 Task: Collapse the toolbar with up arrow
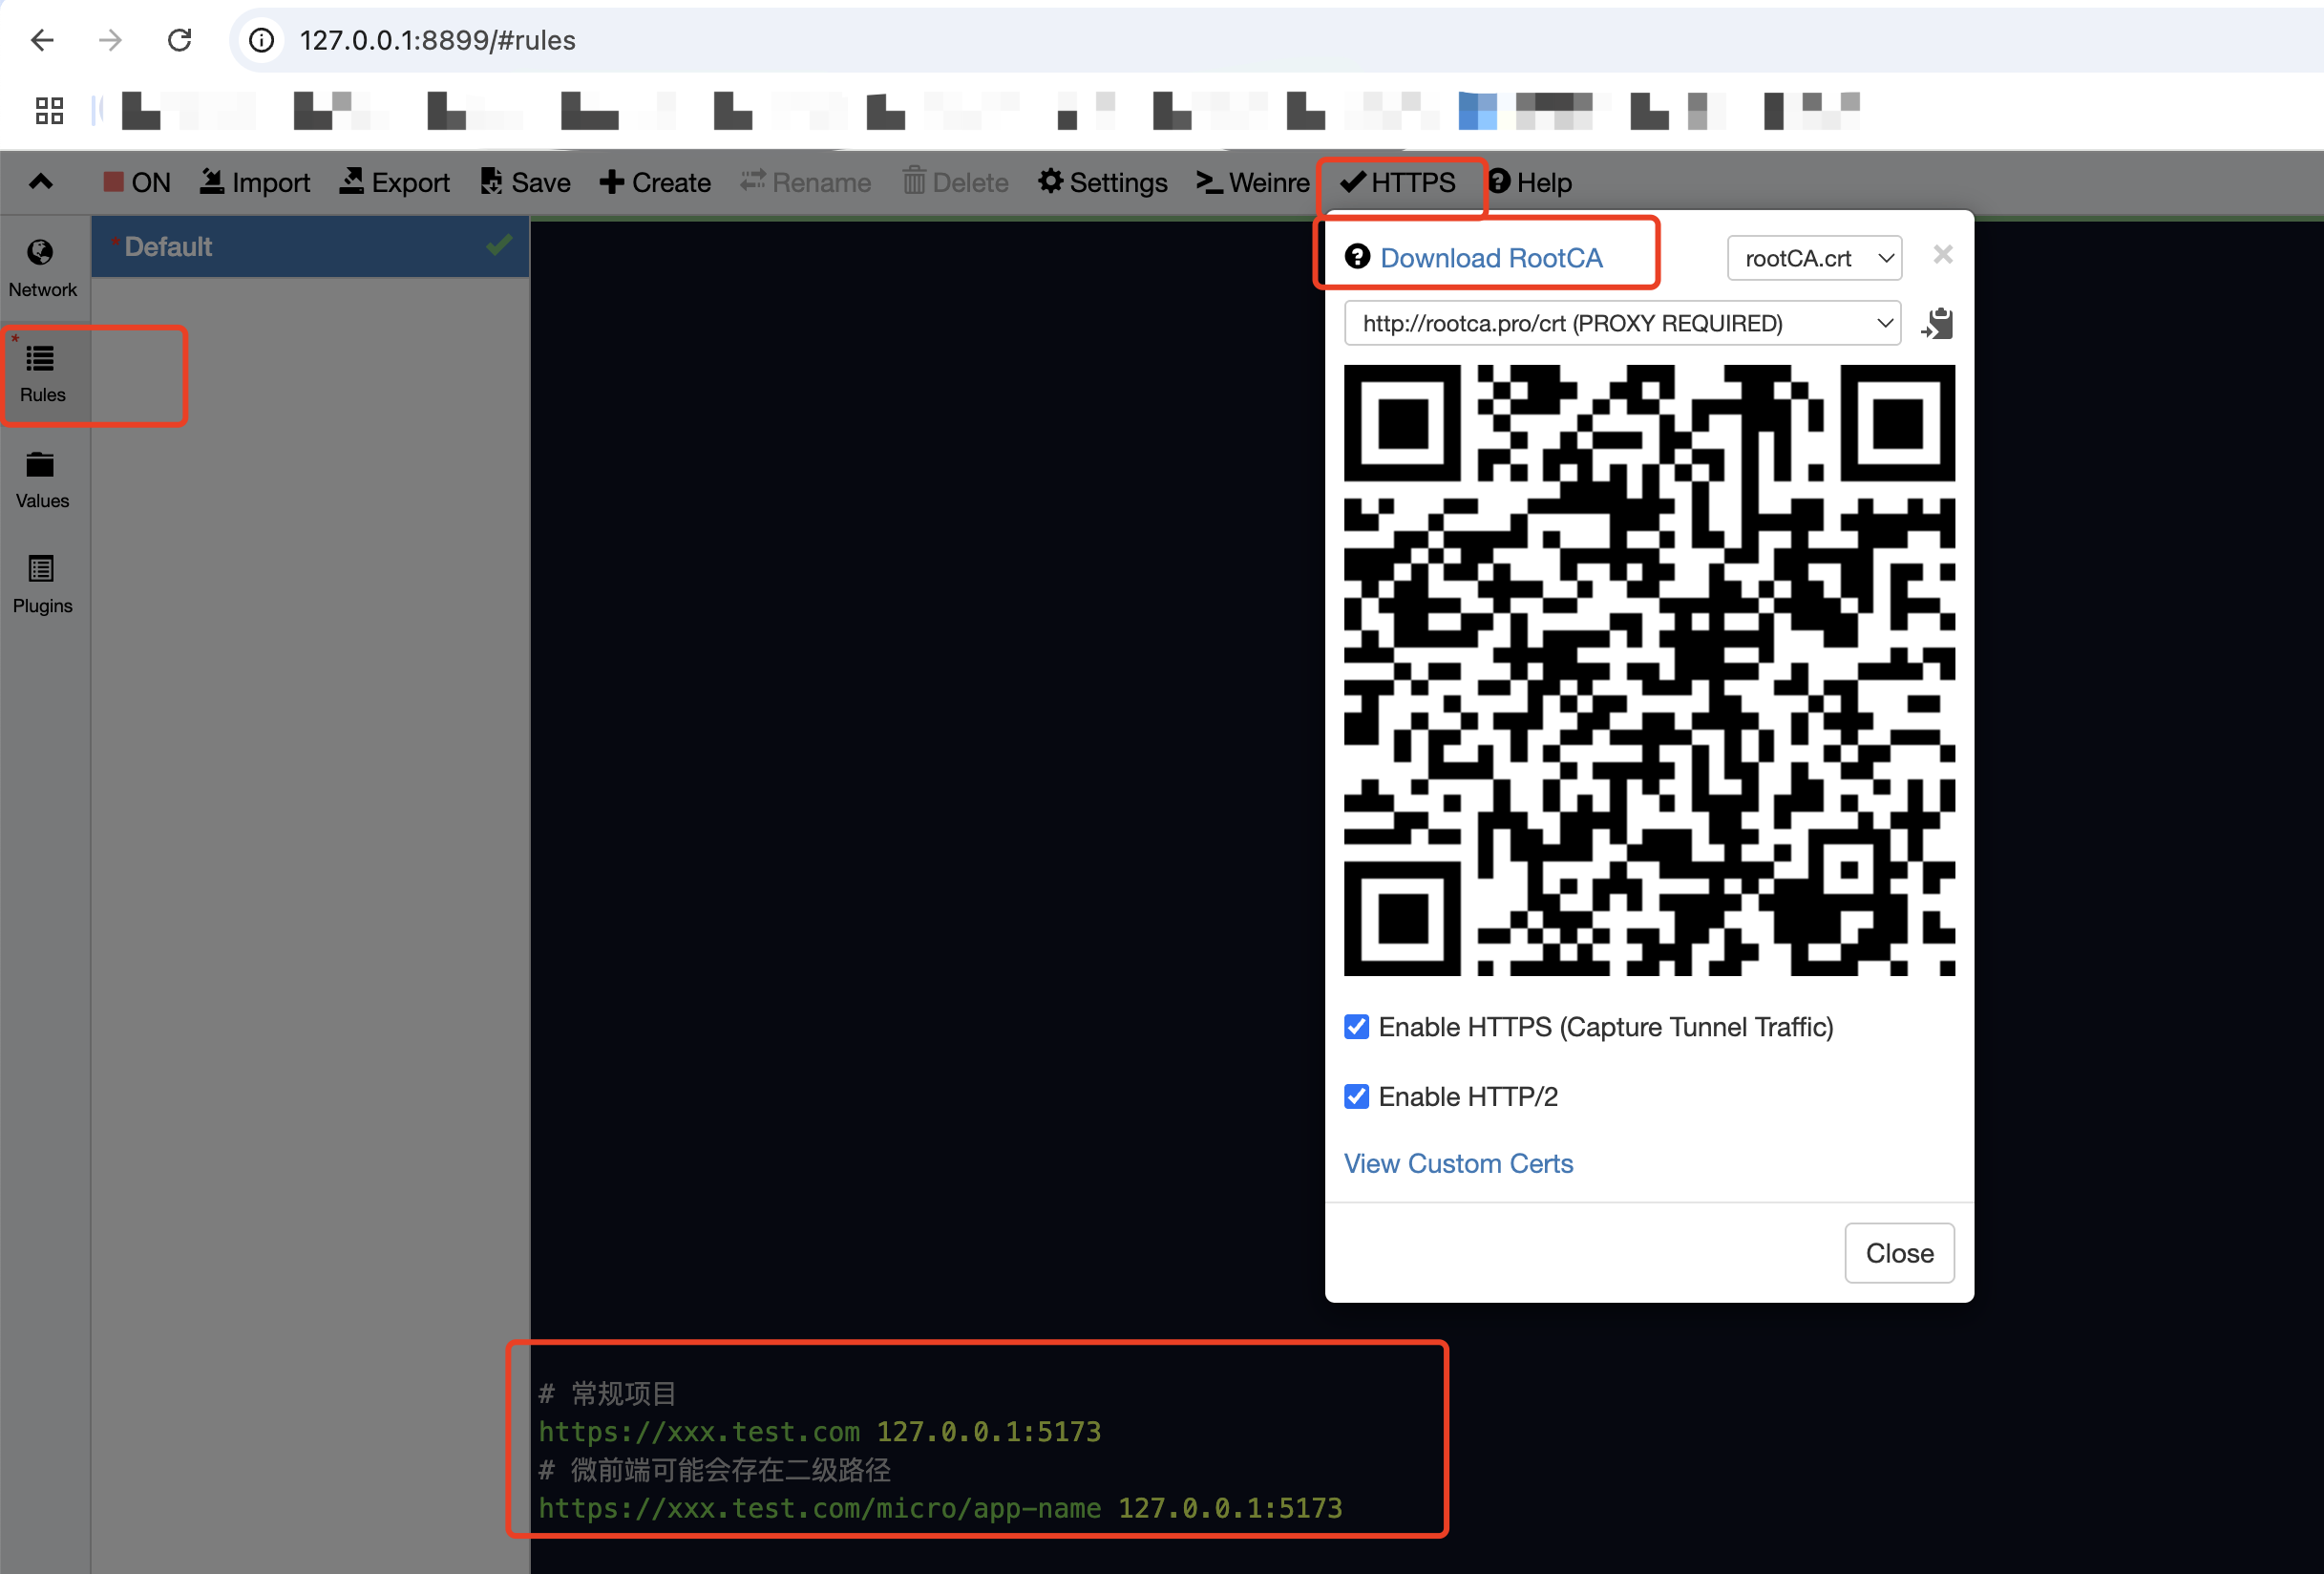tap(41, 182)
